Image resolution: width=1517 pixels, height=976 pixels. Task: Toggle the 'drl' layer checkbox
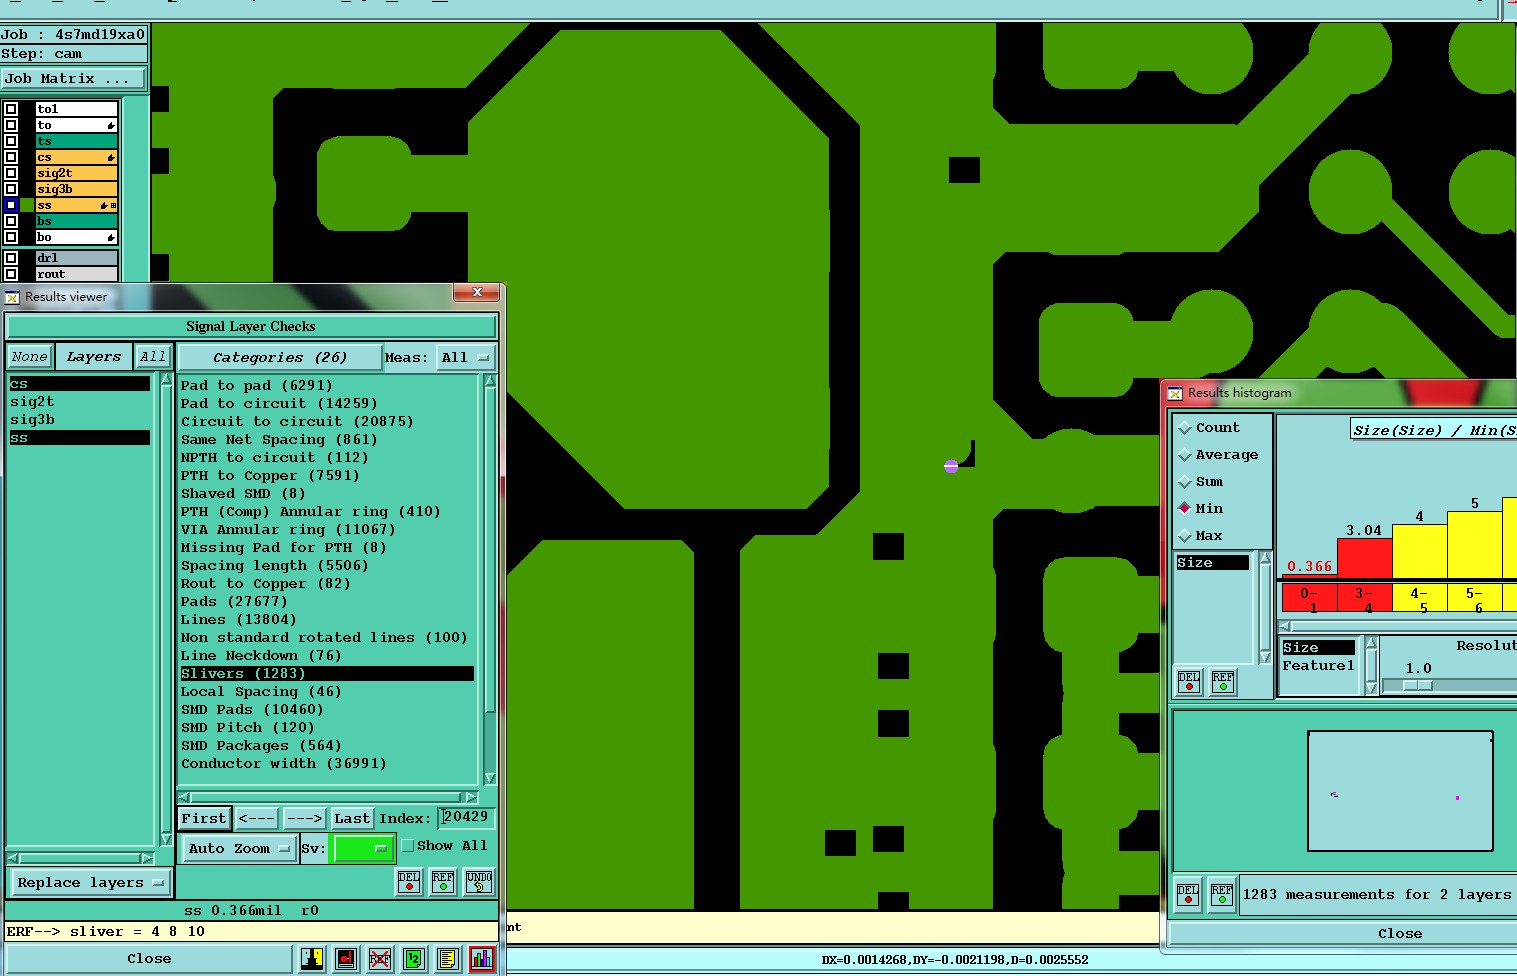(11, 258)
